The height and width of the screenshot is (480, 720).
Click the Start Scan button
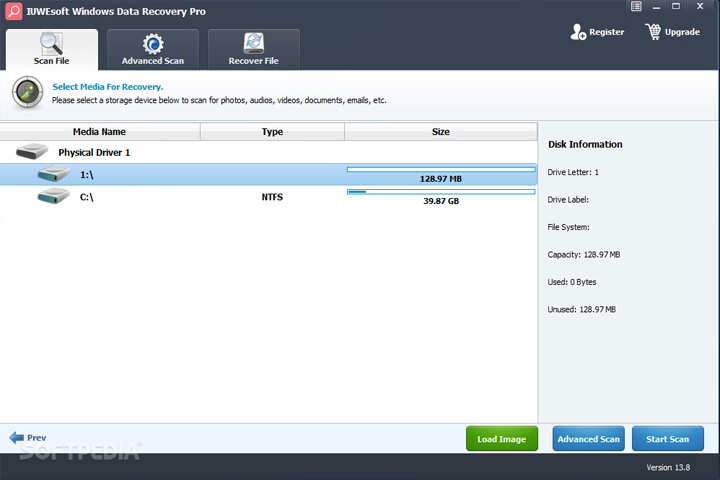(x=668, y=439)
